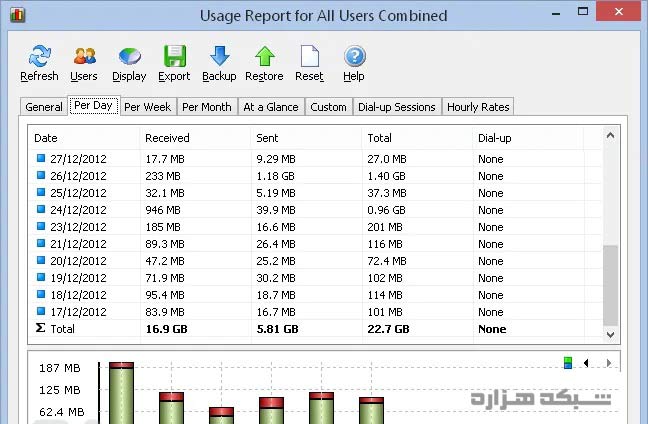Click the table scrollbar up arrow
648x424 pixels.
pos(610,135)
